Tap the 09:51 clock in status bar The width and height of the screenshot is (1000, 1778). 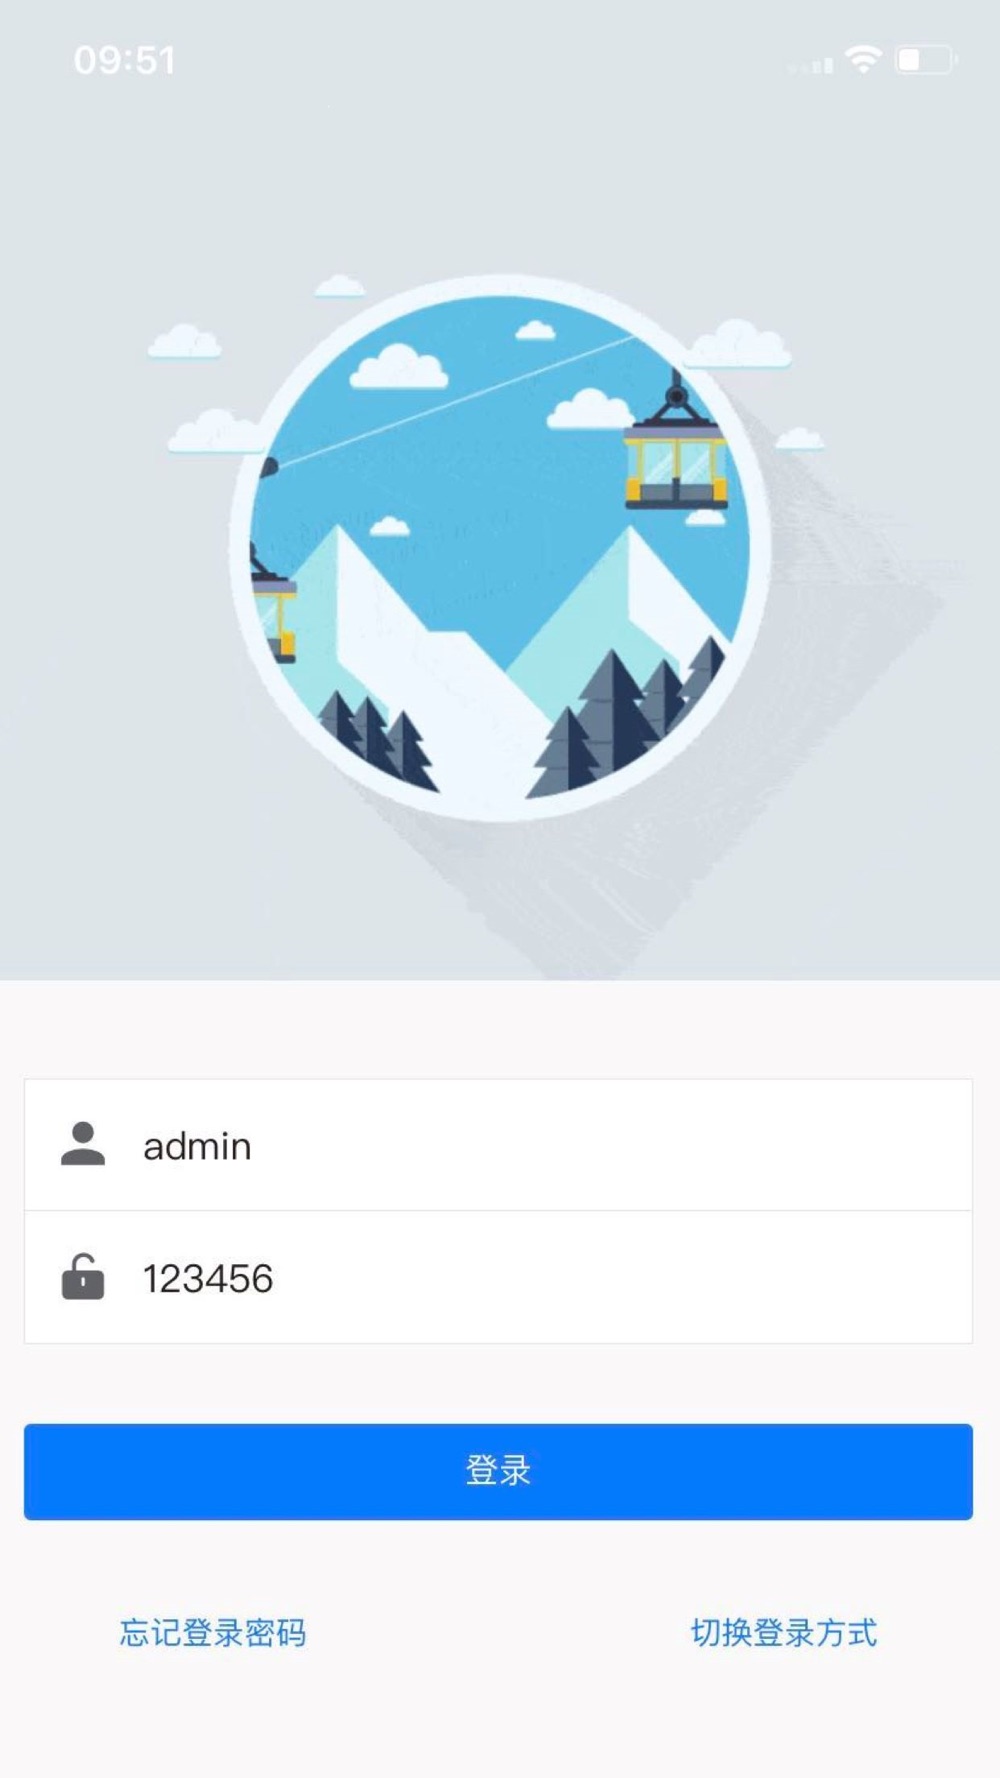click(125, 60)
